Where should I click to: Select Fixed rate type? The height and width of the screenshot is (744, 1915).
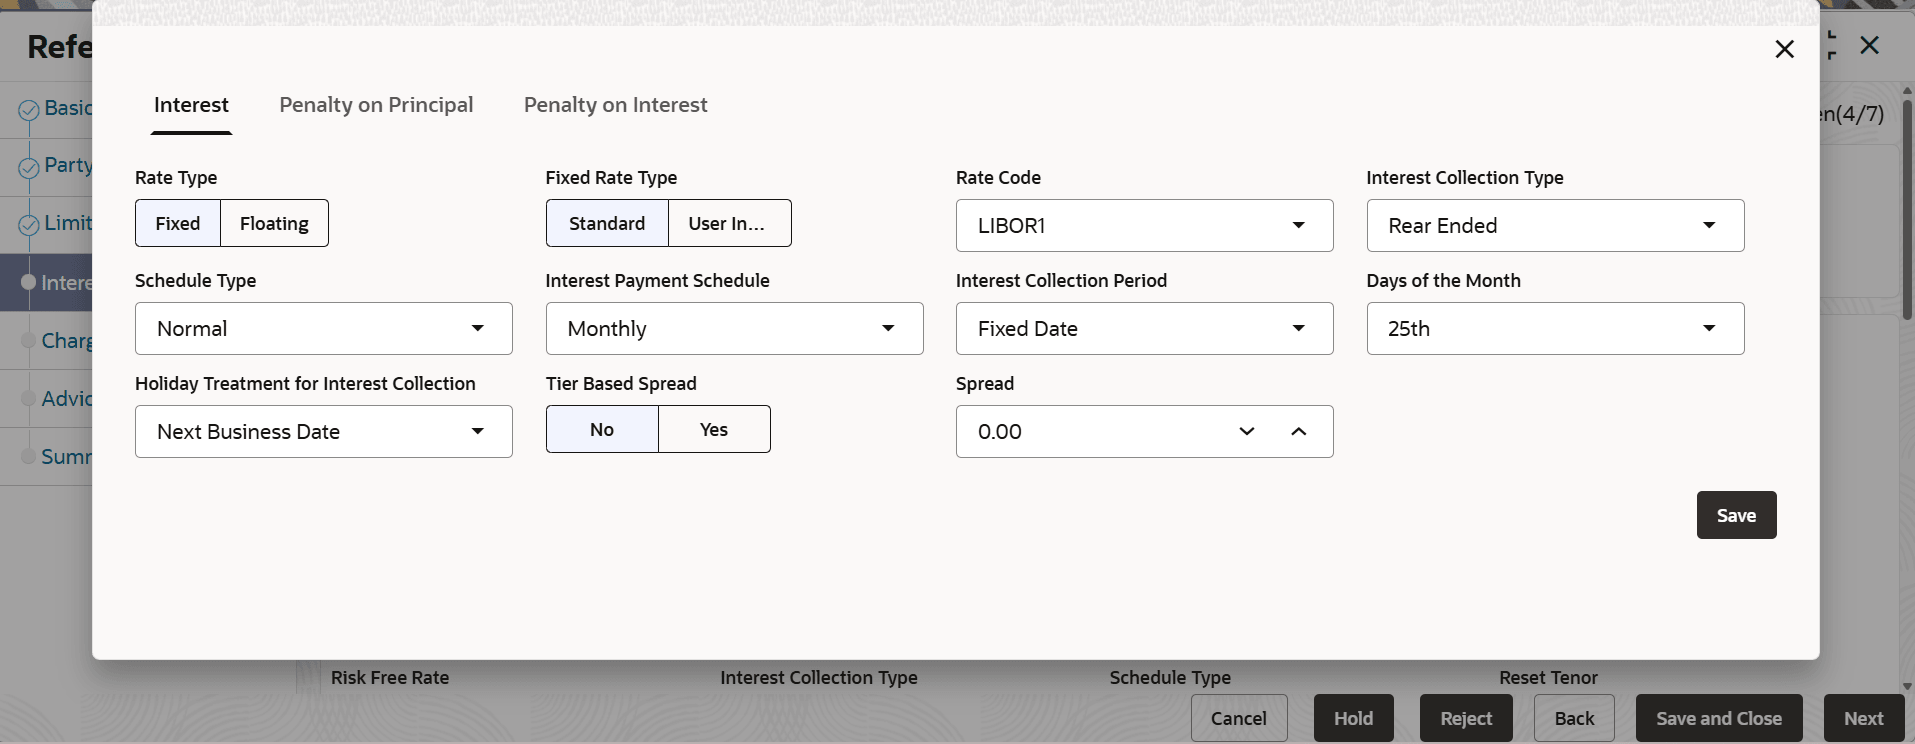point(178,223)
